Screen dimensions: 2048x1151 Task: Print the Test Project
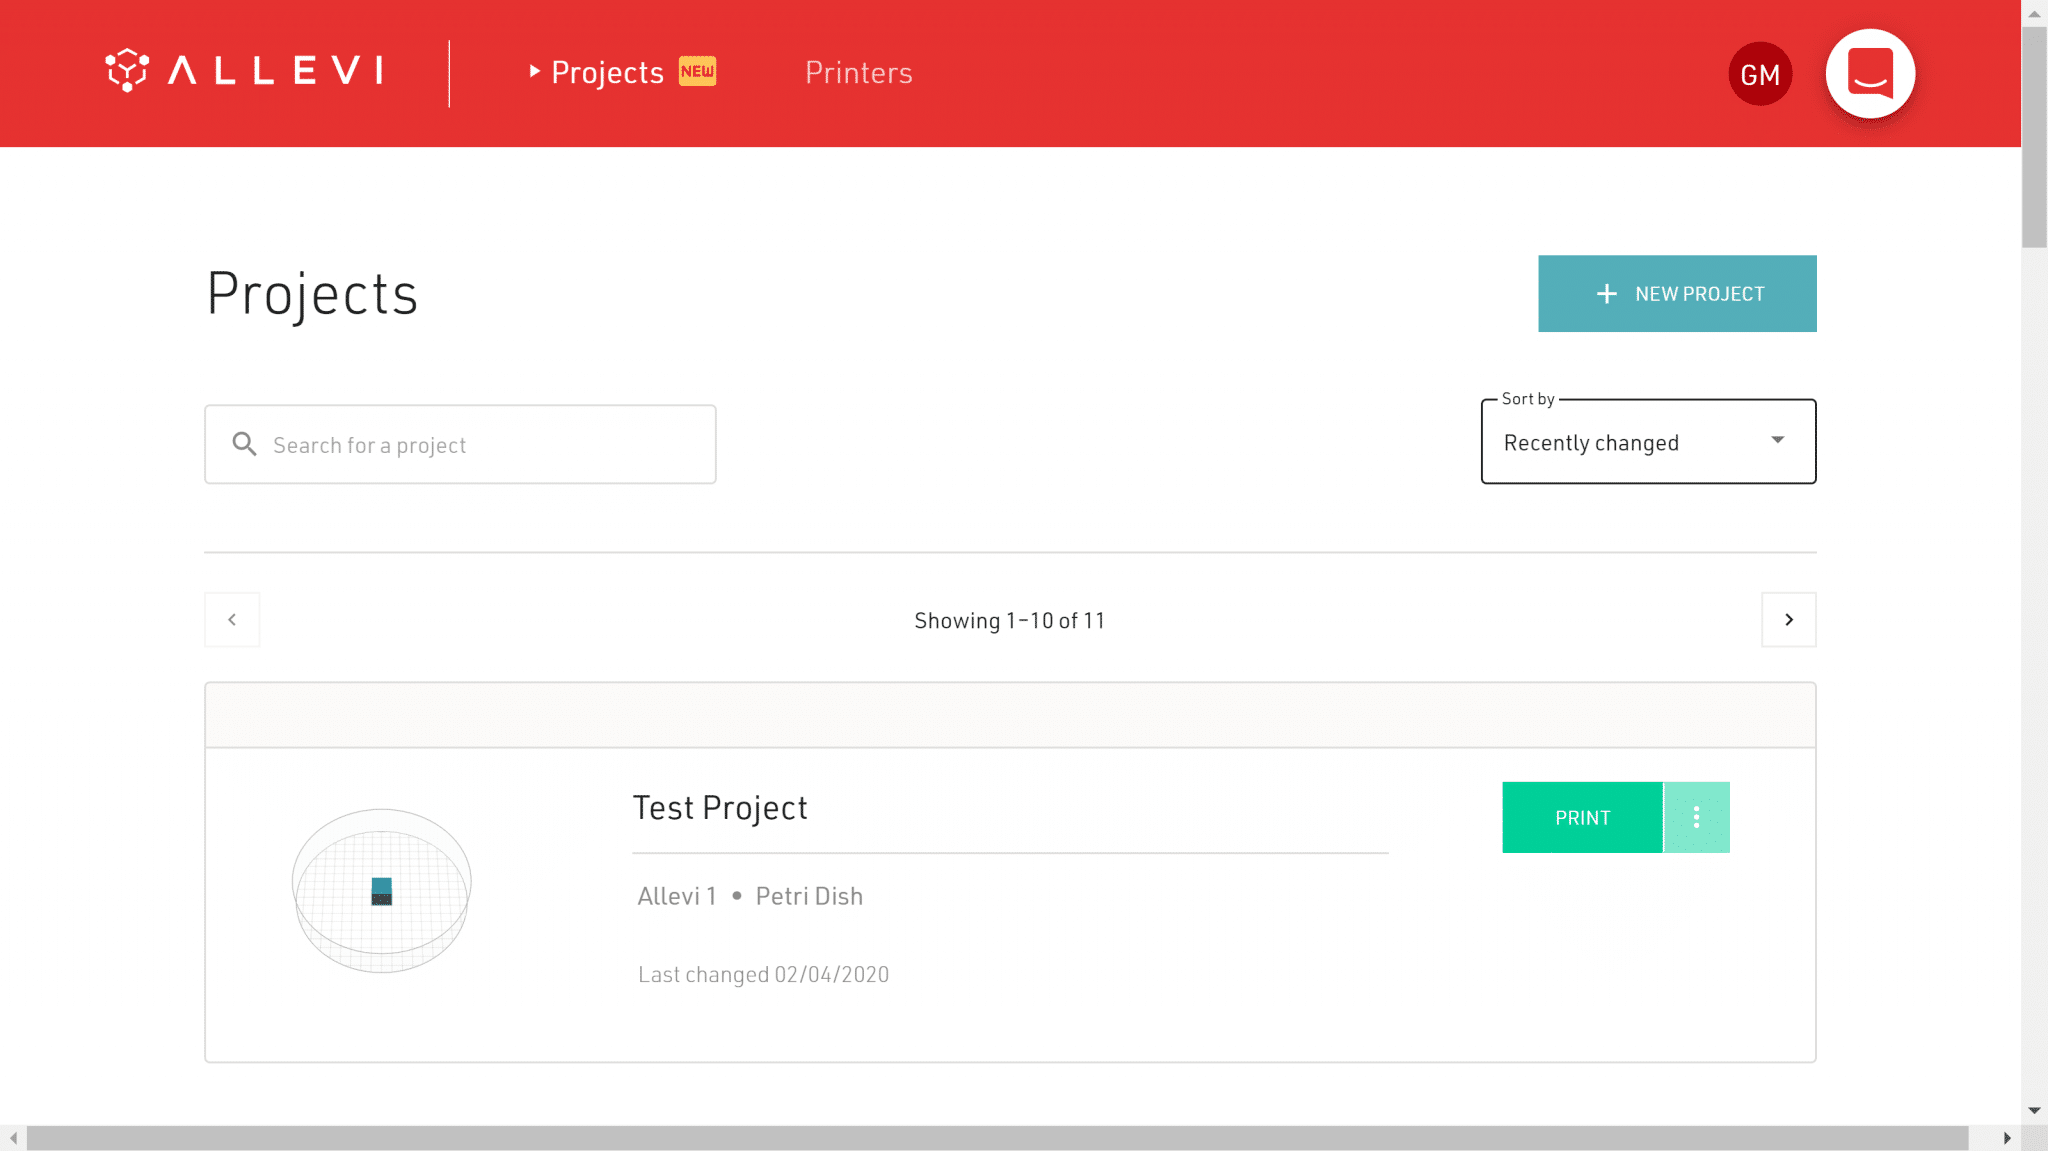tap(1582, 818)
